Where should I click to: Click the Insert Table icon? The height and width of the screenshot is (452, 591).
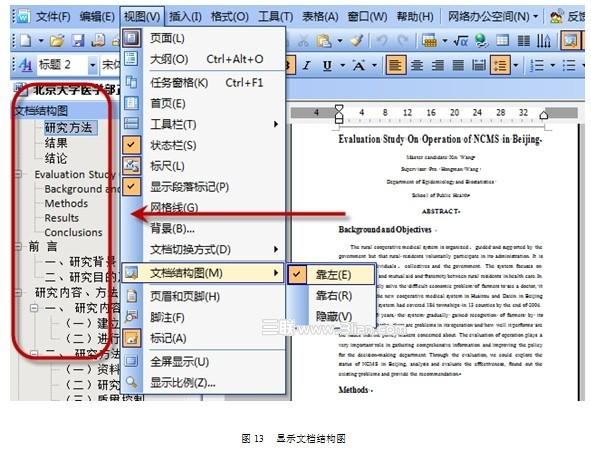point(429,41)
